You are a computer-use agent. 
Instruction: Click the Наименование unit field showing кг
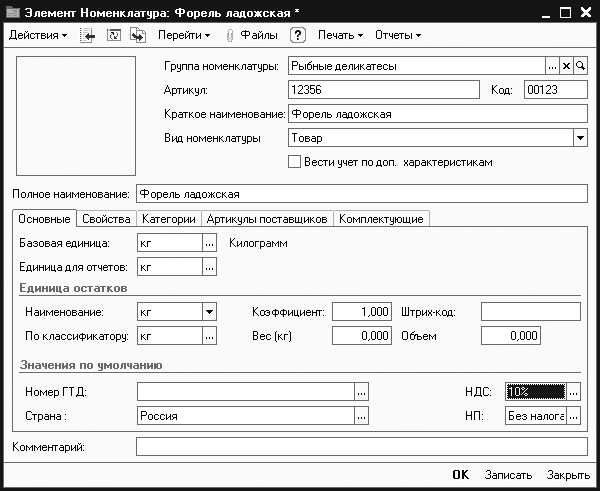(170, 312)
